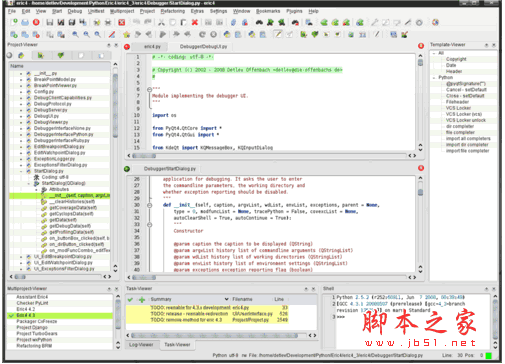The width and height of the screenshot is (505, 364).
Task: Open the File menu
Action: coord(12,11)
